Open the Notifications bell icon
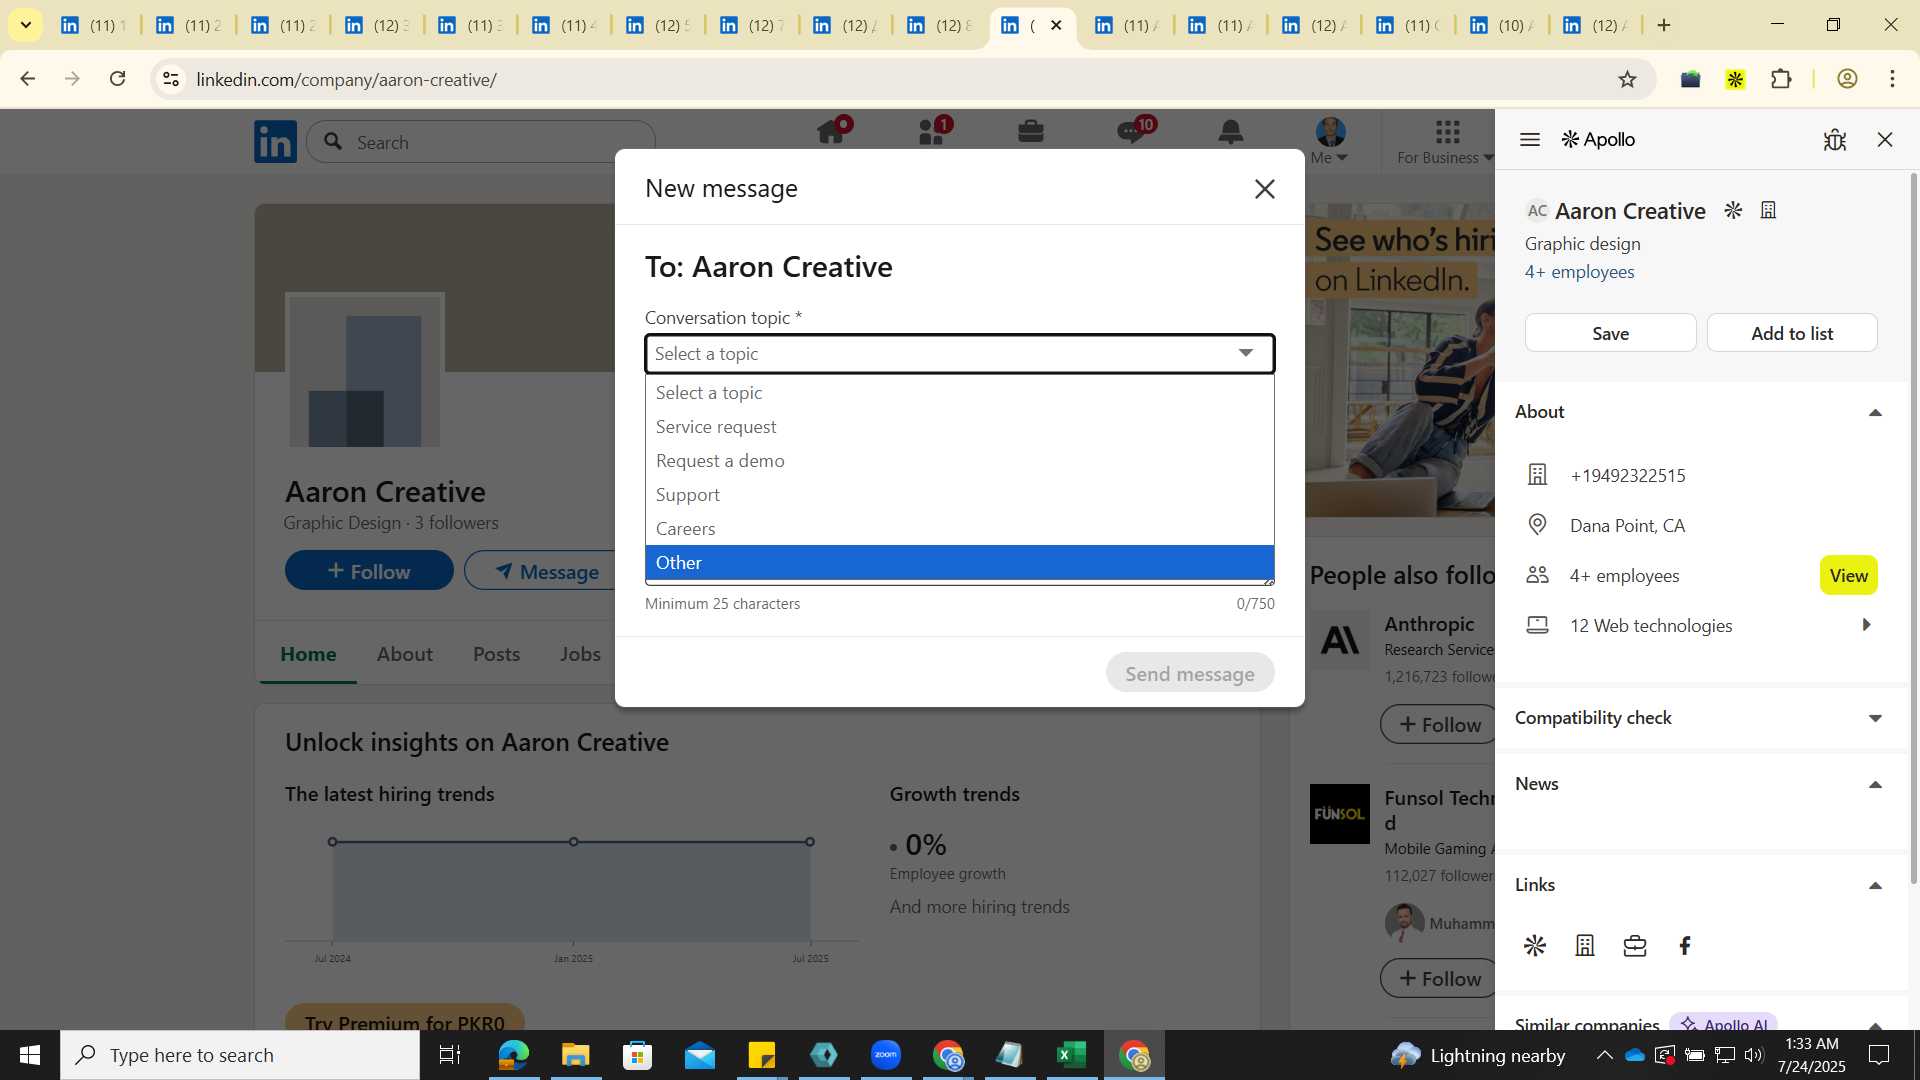The height and width of the screenshot is (1080, 1920). click(1231, 132)
